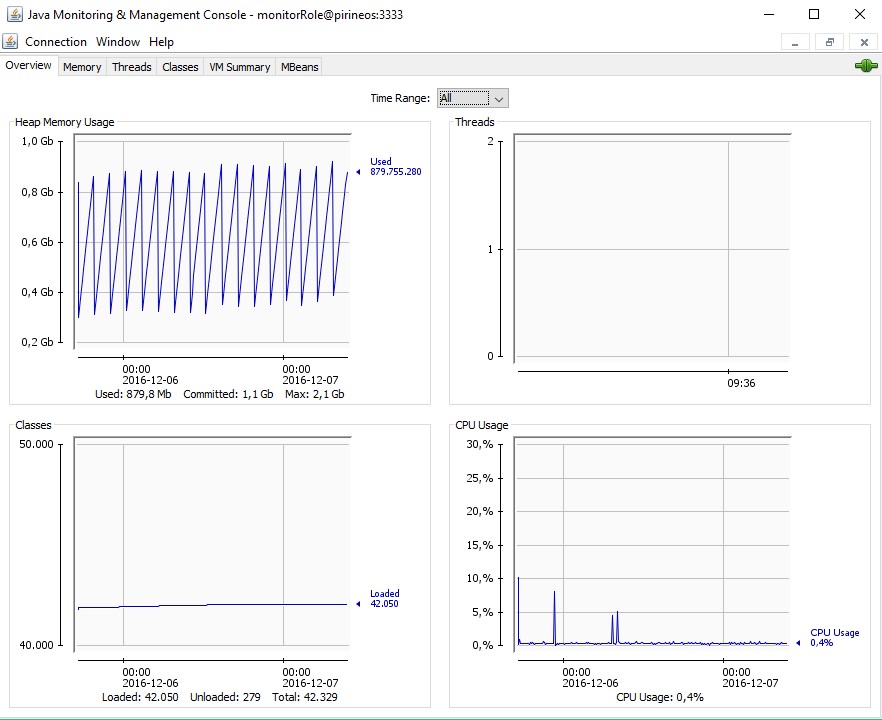Image resolution: width=882 pixels, height=720 pixels.
Task: Click the Used 879.755.280 heap marker
Action: (389, 166)
